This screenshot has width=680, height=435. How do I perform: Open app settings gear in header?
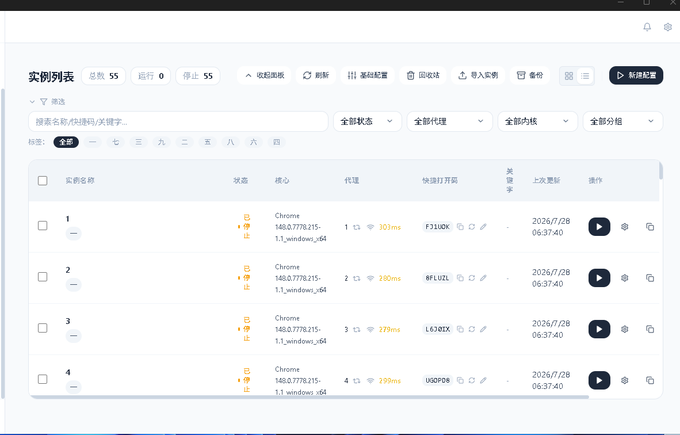coord(668,27)
